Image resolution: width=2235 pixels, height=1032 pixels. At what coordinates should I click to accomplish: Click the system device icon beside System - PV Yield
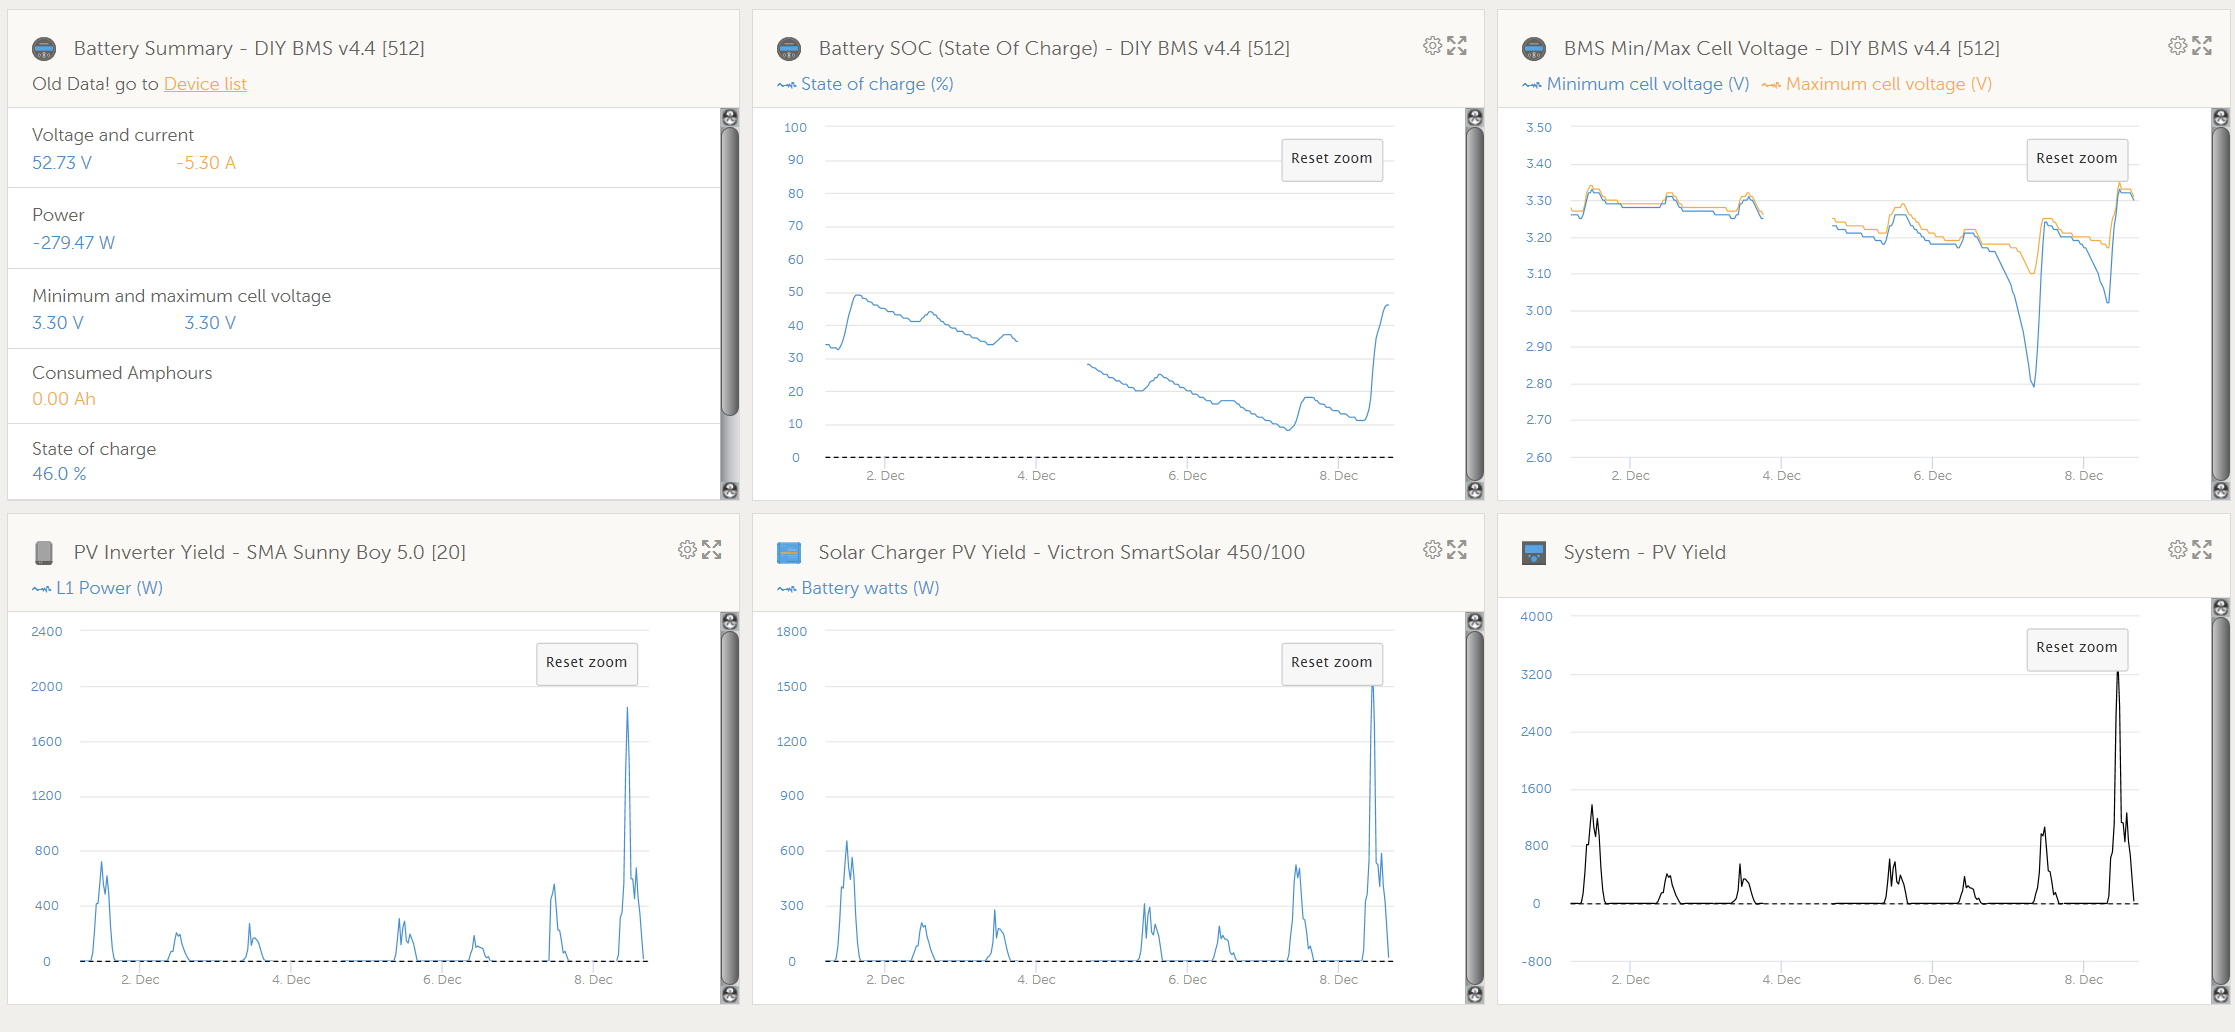(x=1534, y=553)
